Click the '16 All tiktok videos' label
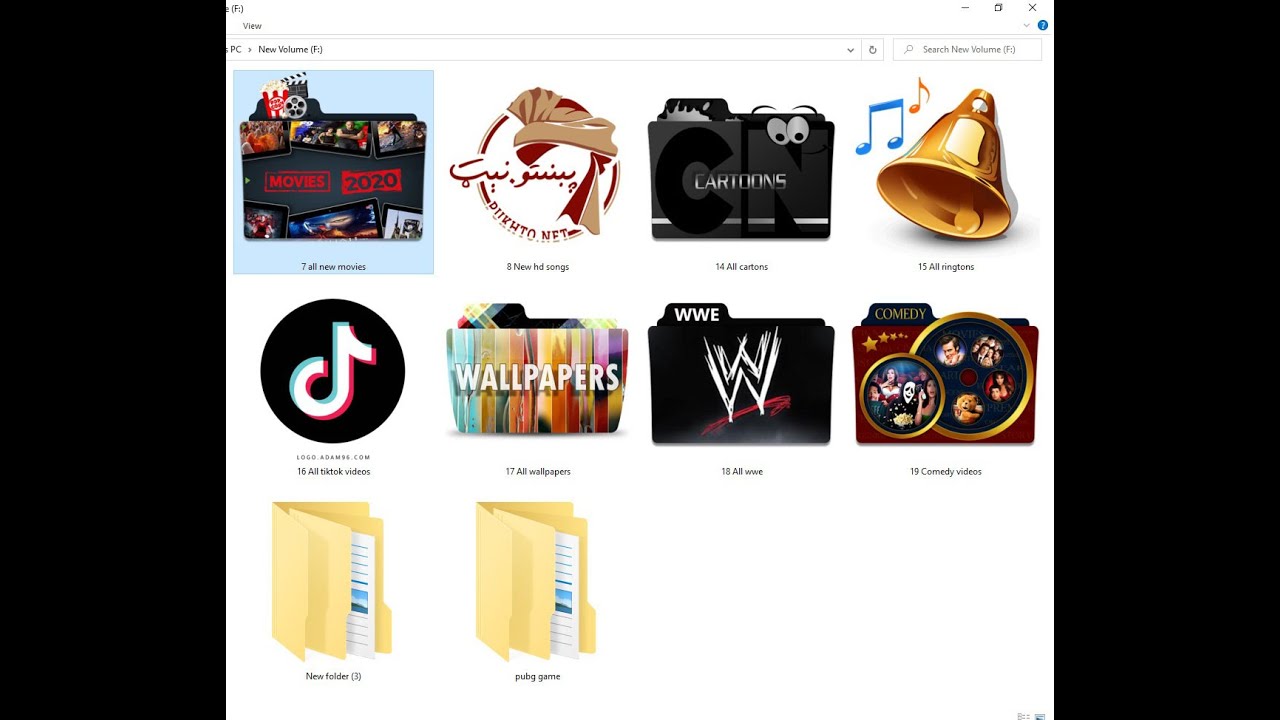This screenshot has height=720, width=1280. [x=333, y=472]
